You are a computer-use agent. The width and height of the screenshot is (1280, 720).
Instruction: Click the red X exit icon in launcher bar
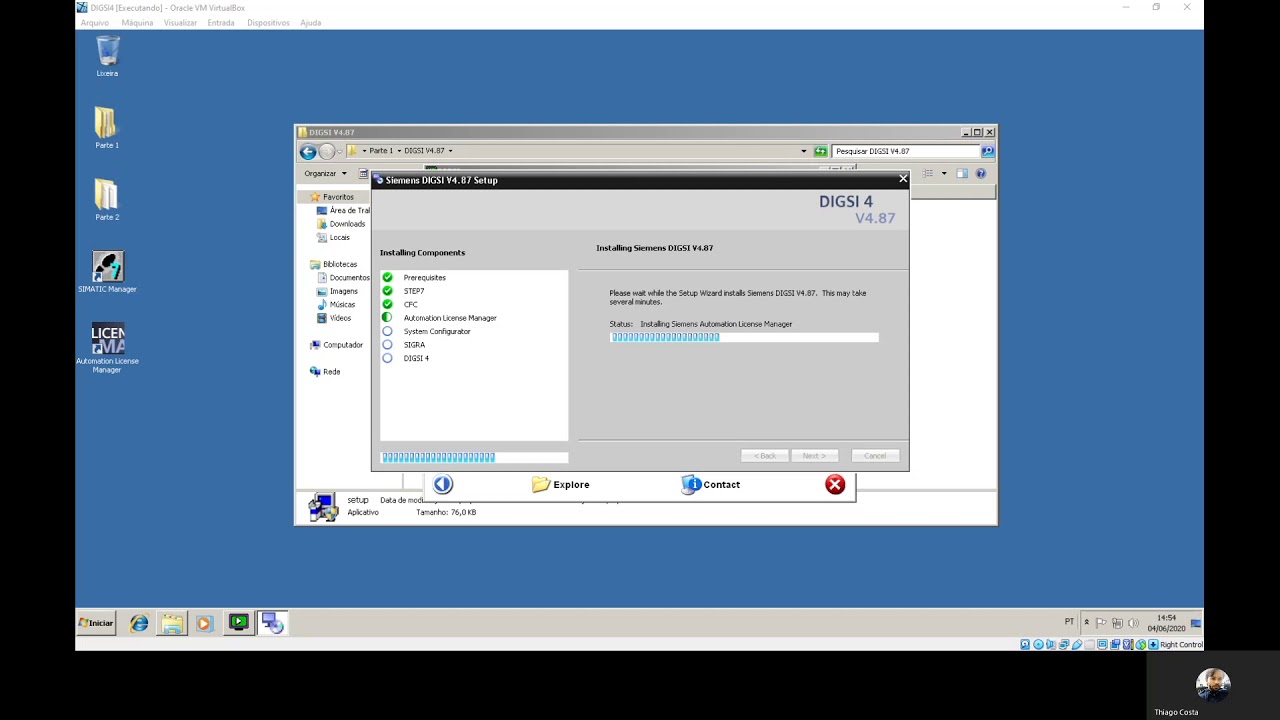(835, 484)
